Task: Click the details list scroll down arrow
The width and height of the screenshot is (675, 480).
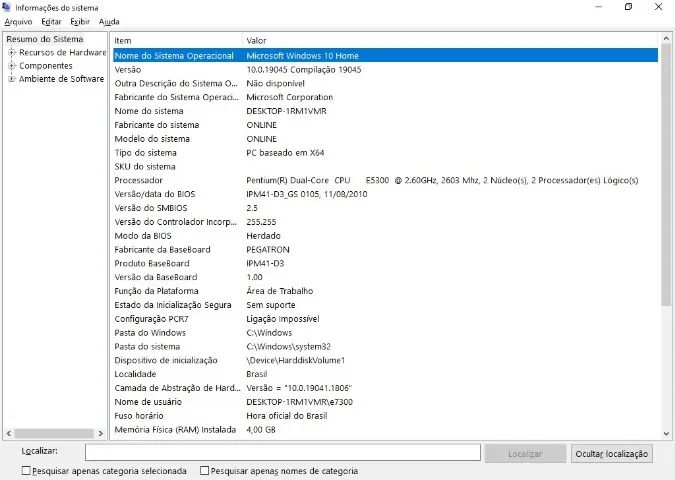Action: [666, 434]
